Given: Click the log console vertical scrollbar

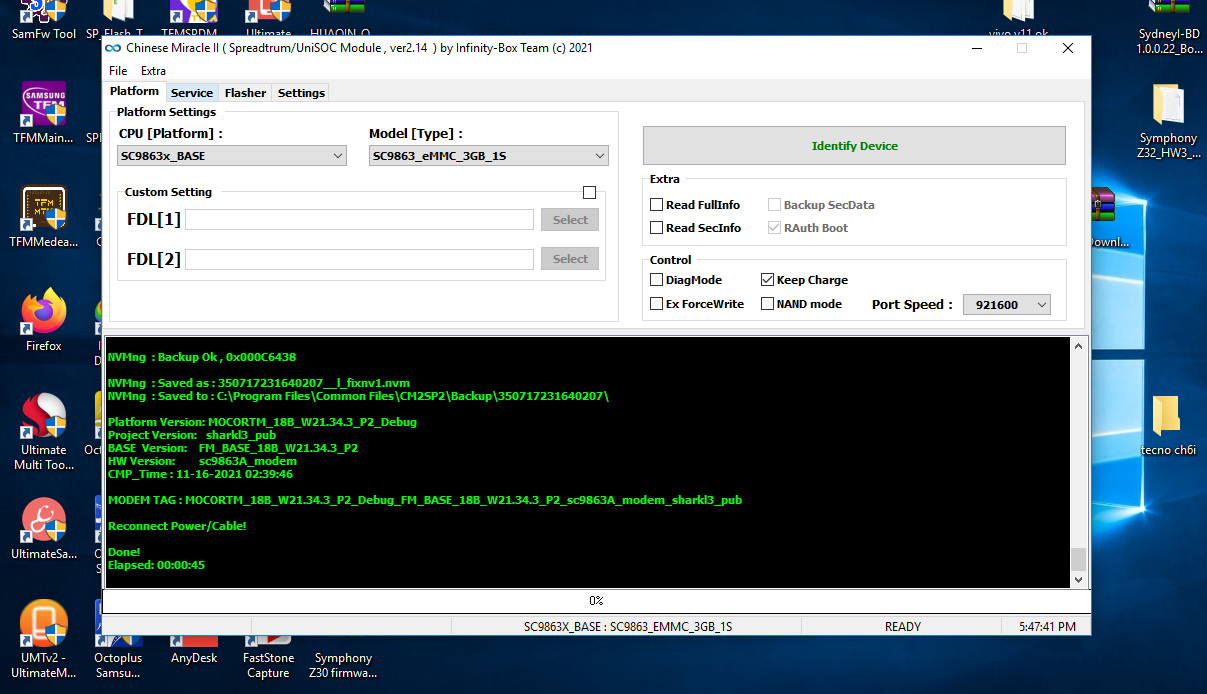Looking at the screenshot, I should 1077,460.
